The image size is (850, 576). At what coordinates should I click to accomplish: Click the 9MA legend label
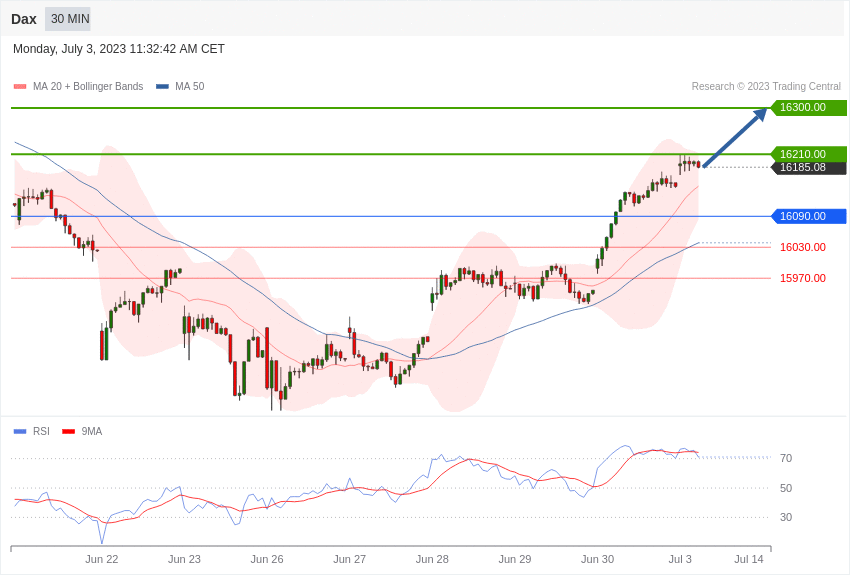[x=92, y=431]
